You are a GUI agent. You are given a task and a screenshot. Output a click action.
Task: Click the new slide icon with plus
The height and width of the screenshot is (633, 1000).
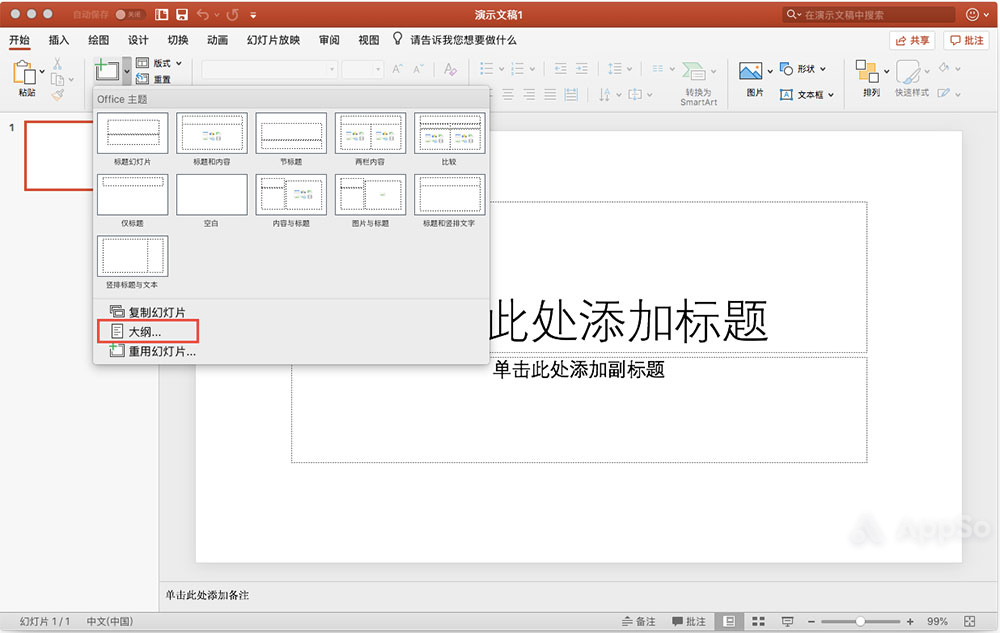[107, 69]
